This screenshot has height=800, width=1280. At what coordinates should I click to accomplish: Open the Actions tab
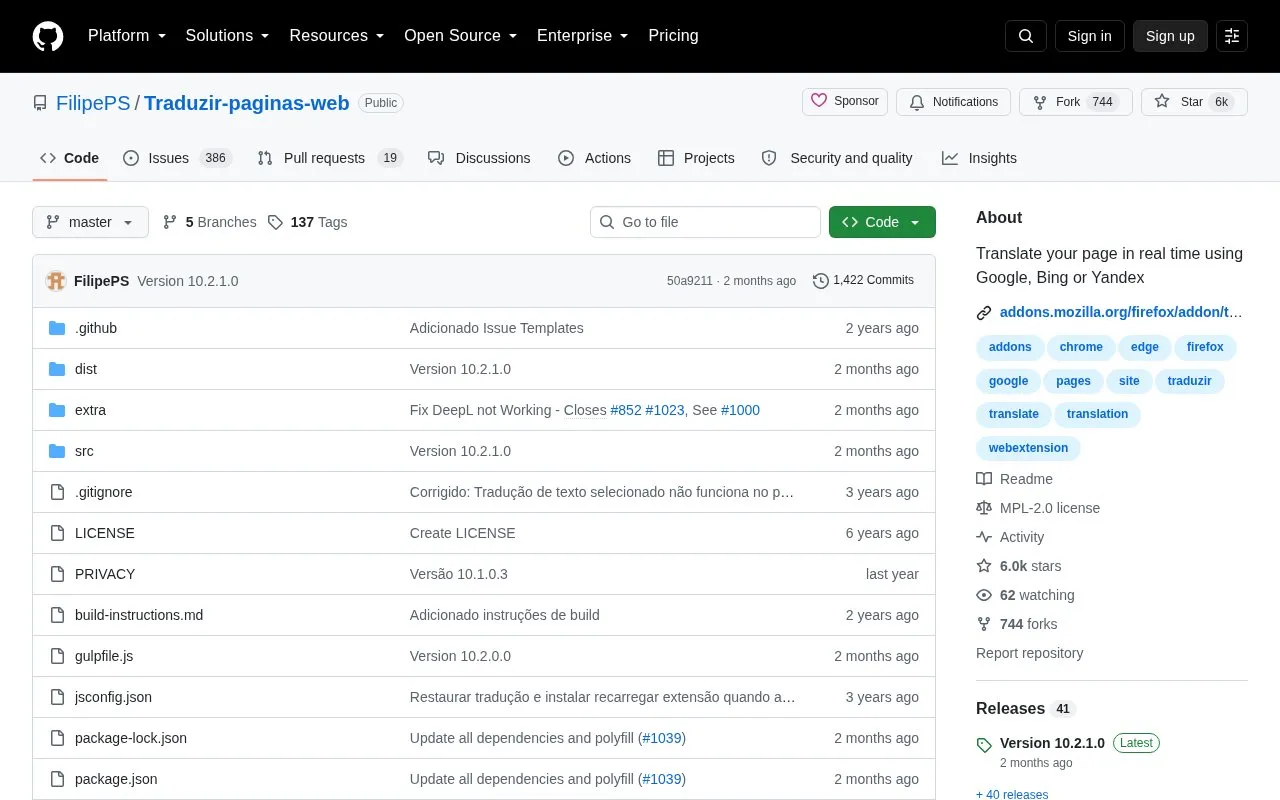[594, 158]
